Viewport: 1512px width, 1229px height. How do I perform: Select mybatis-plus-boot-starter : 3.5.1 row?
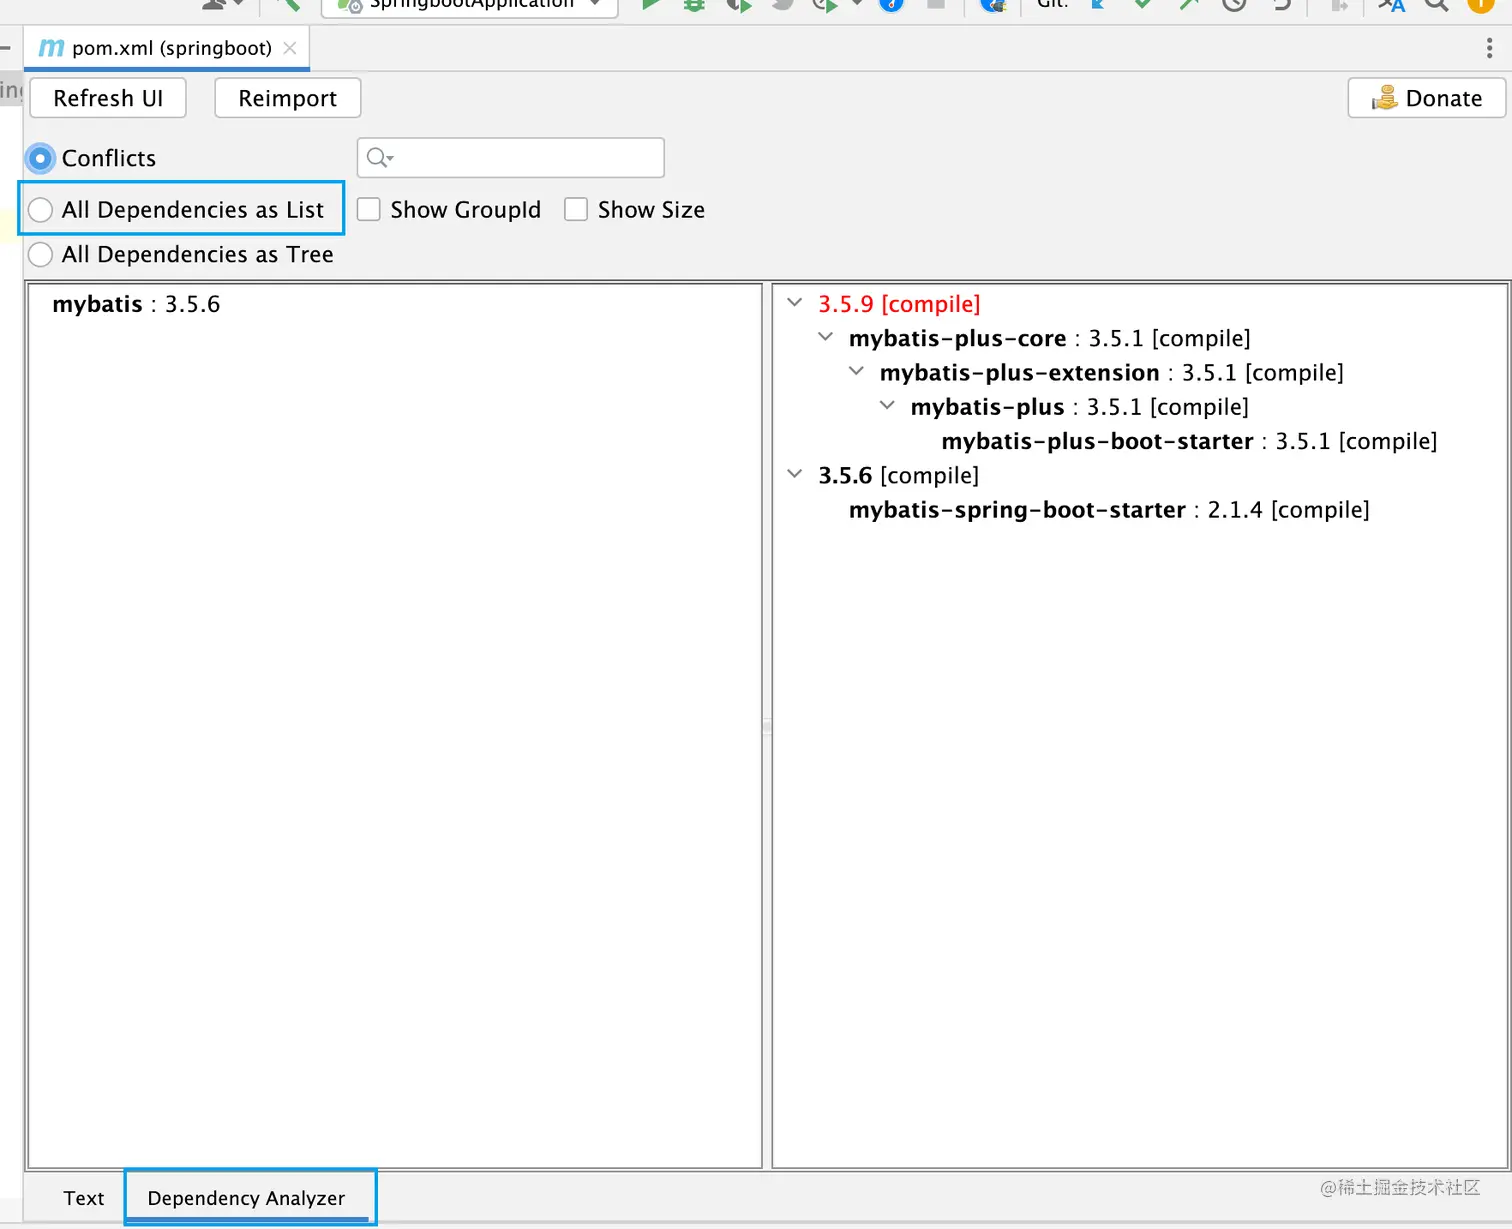(x=1189, y=441)
